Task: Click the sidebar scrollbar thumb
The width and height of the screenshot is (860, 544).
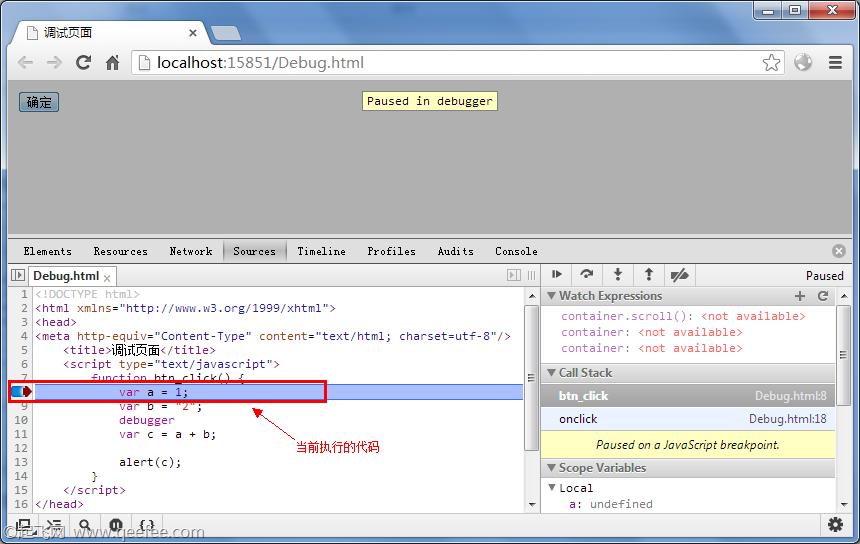Action: point(843,355)
